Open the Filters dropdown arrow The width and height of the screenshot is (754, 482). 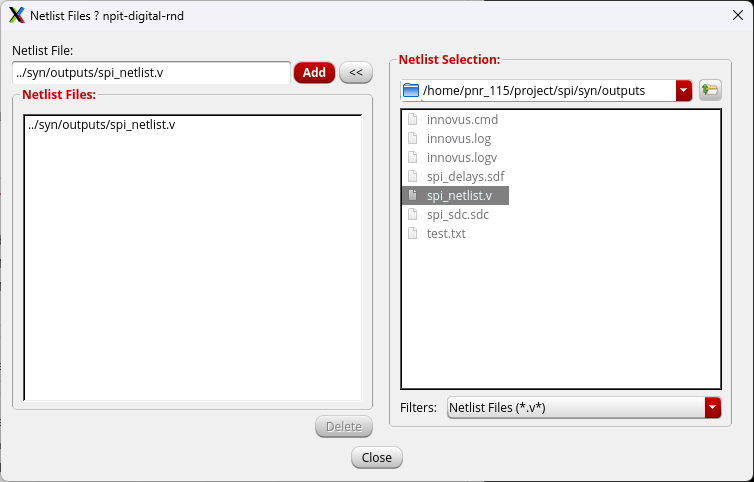pos(713,407)
